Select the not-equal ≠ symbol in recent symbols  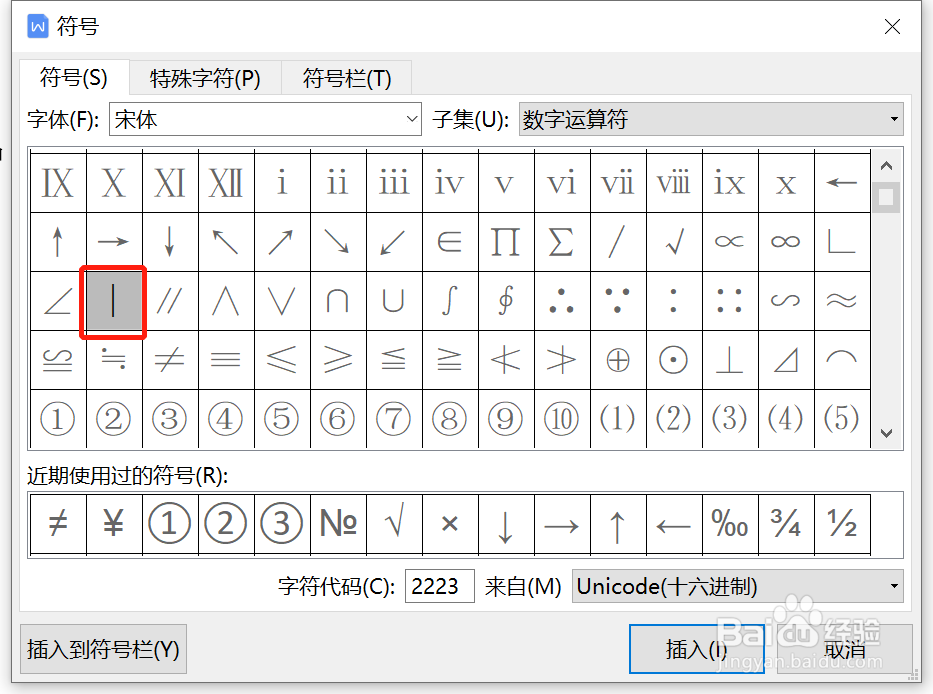57,523
